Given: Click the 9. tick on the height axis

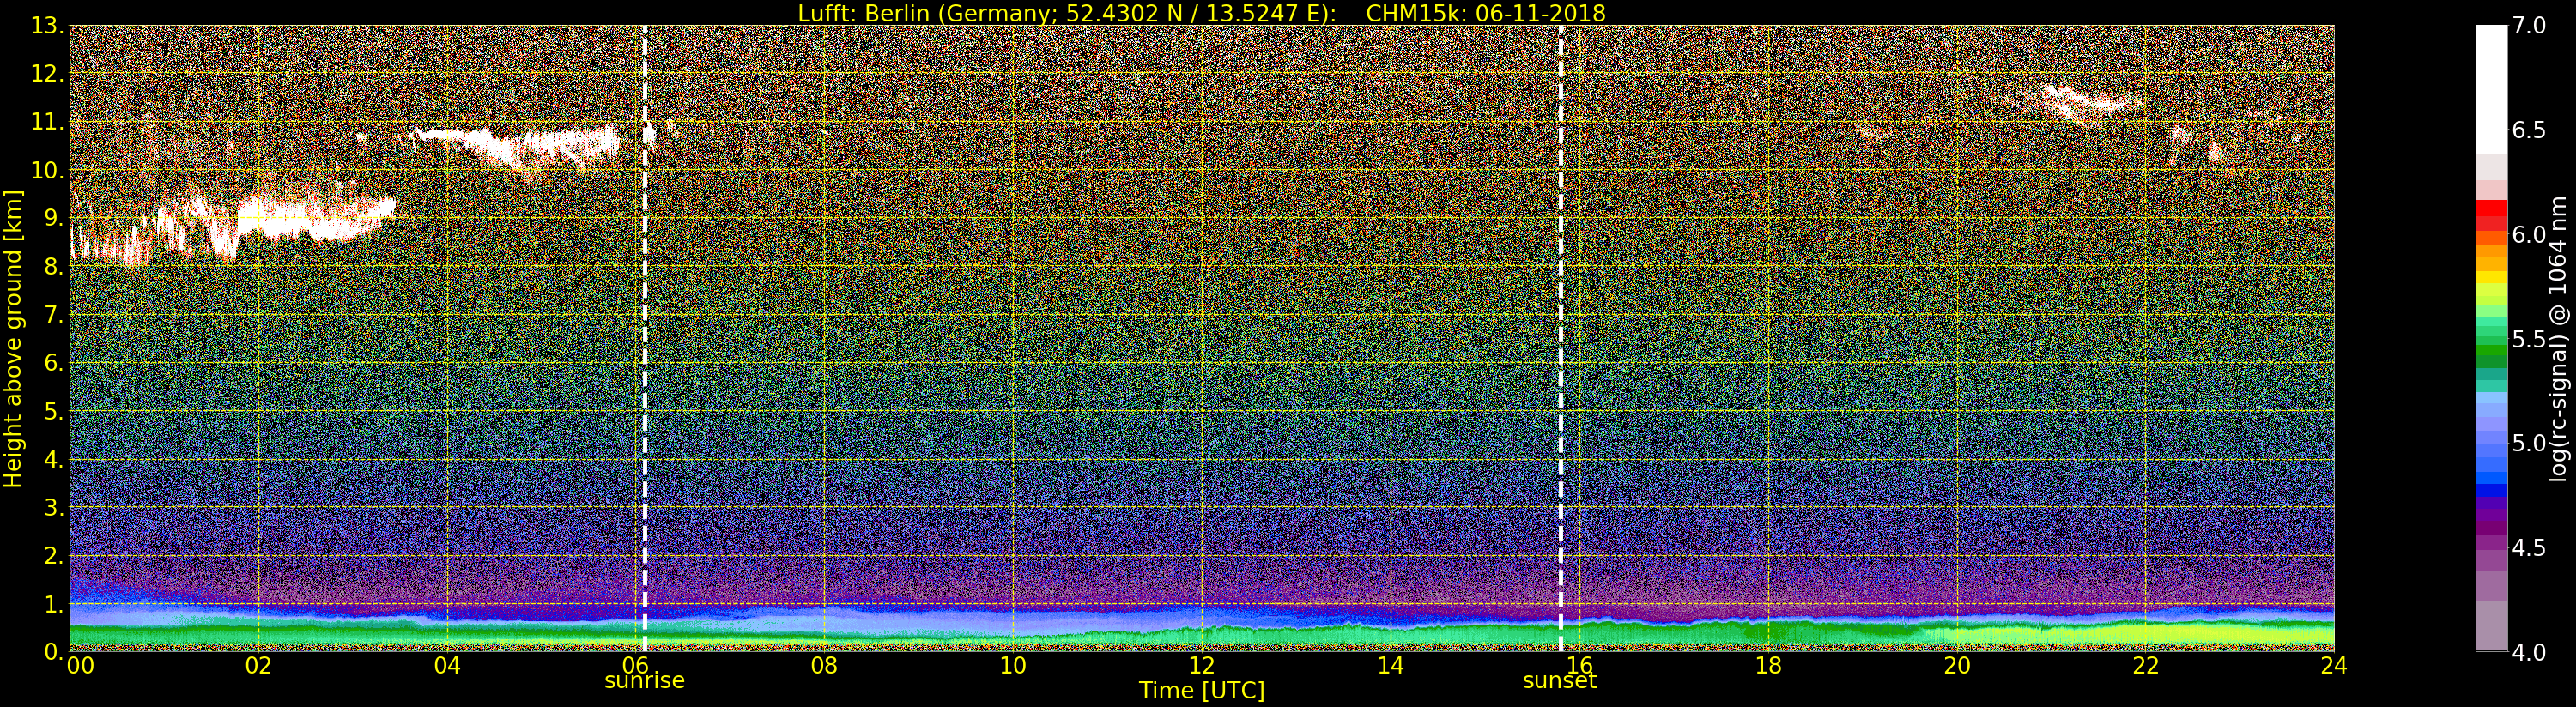Looking at the screenshot, I should click(x=55, y=218).
